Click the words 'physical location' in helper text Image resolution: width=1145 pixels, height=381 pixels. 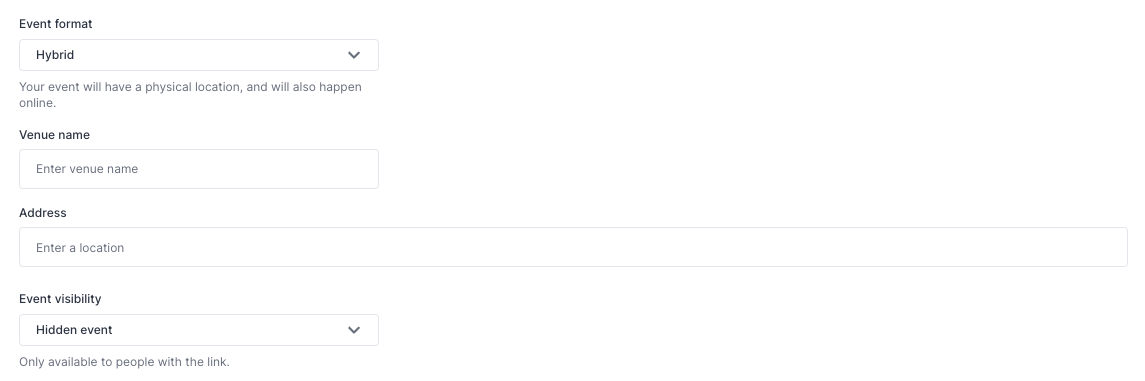point(193,87)
